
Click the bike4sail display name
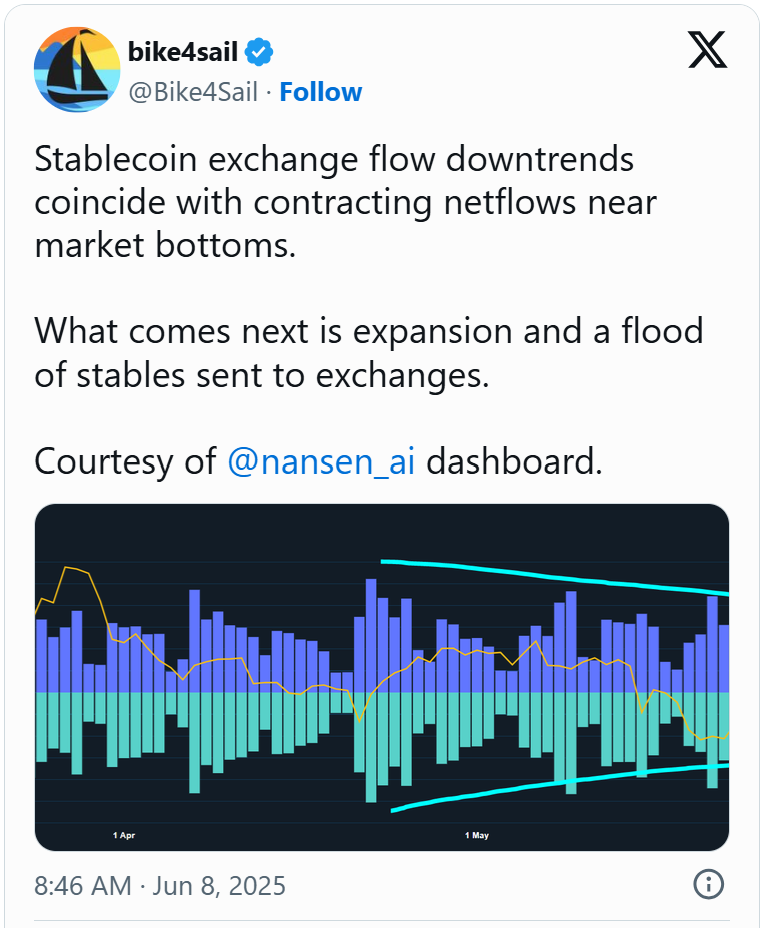click(183, 52)
